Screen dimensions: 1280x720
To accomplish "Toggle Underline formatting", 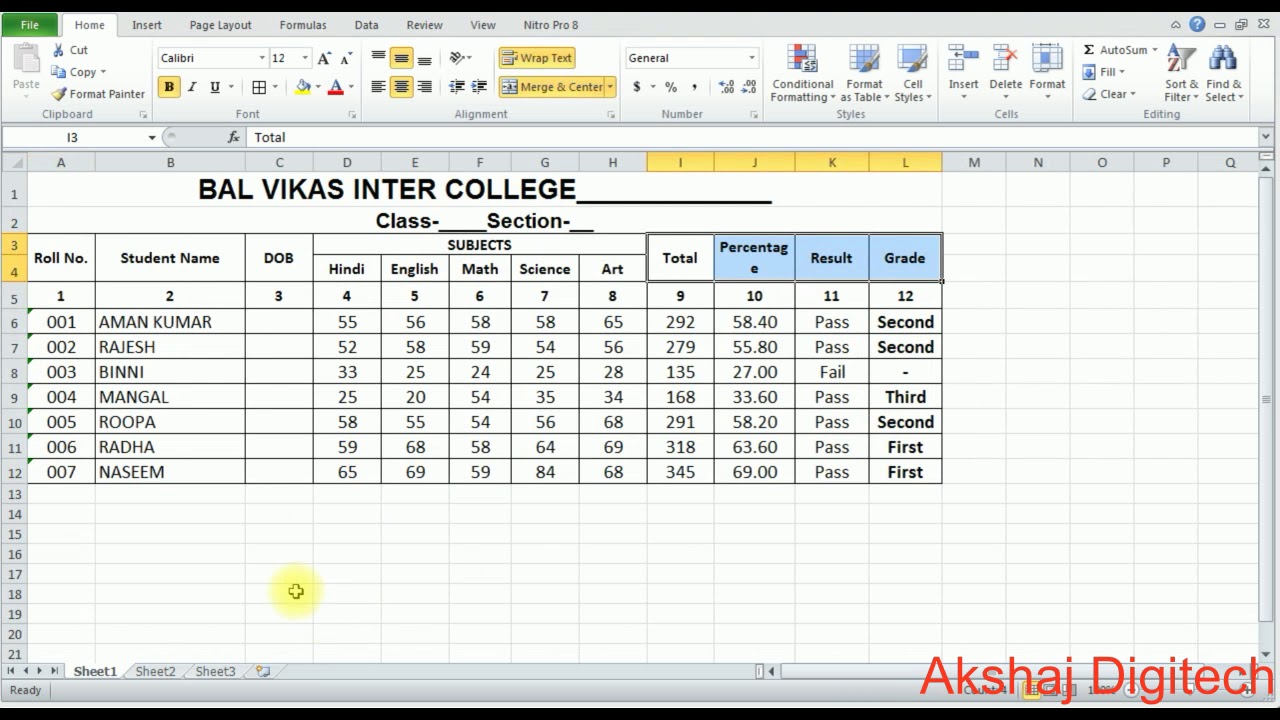I will point(214,87).
